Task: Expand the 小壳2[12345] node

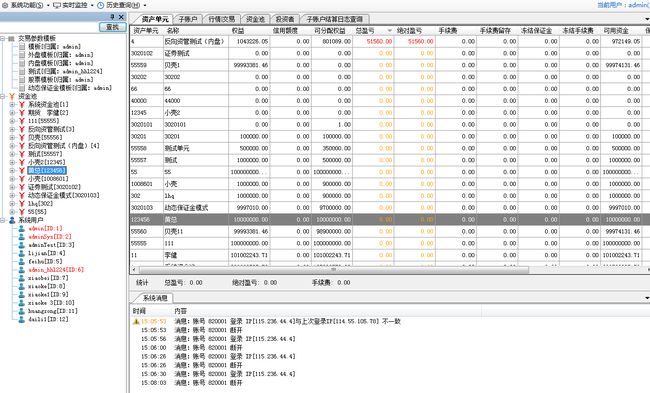Action: [x=12, y=162]
